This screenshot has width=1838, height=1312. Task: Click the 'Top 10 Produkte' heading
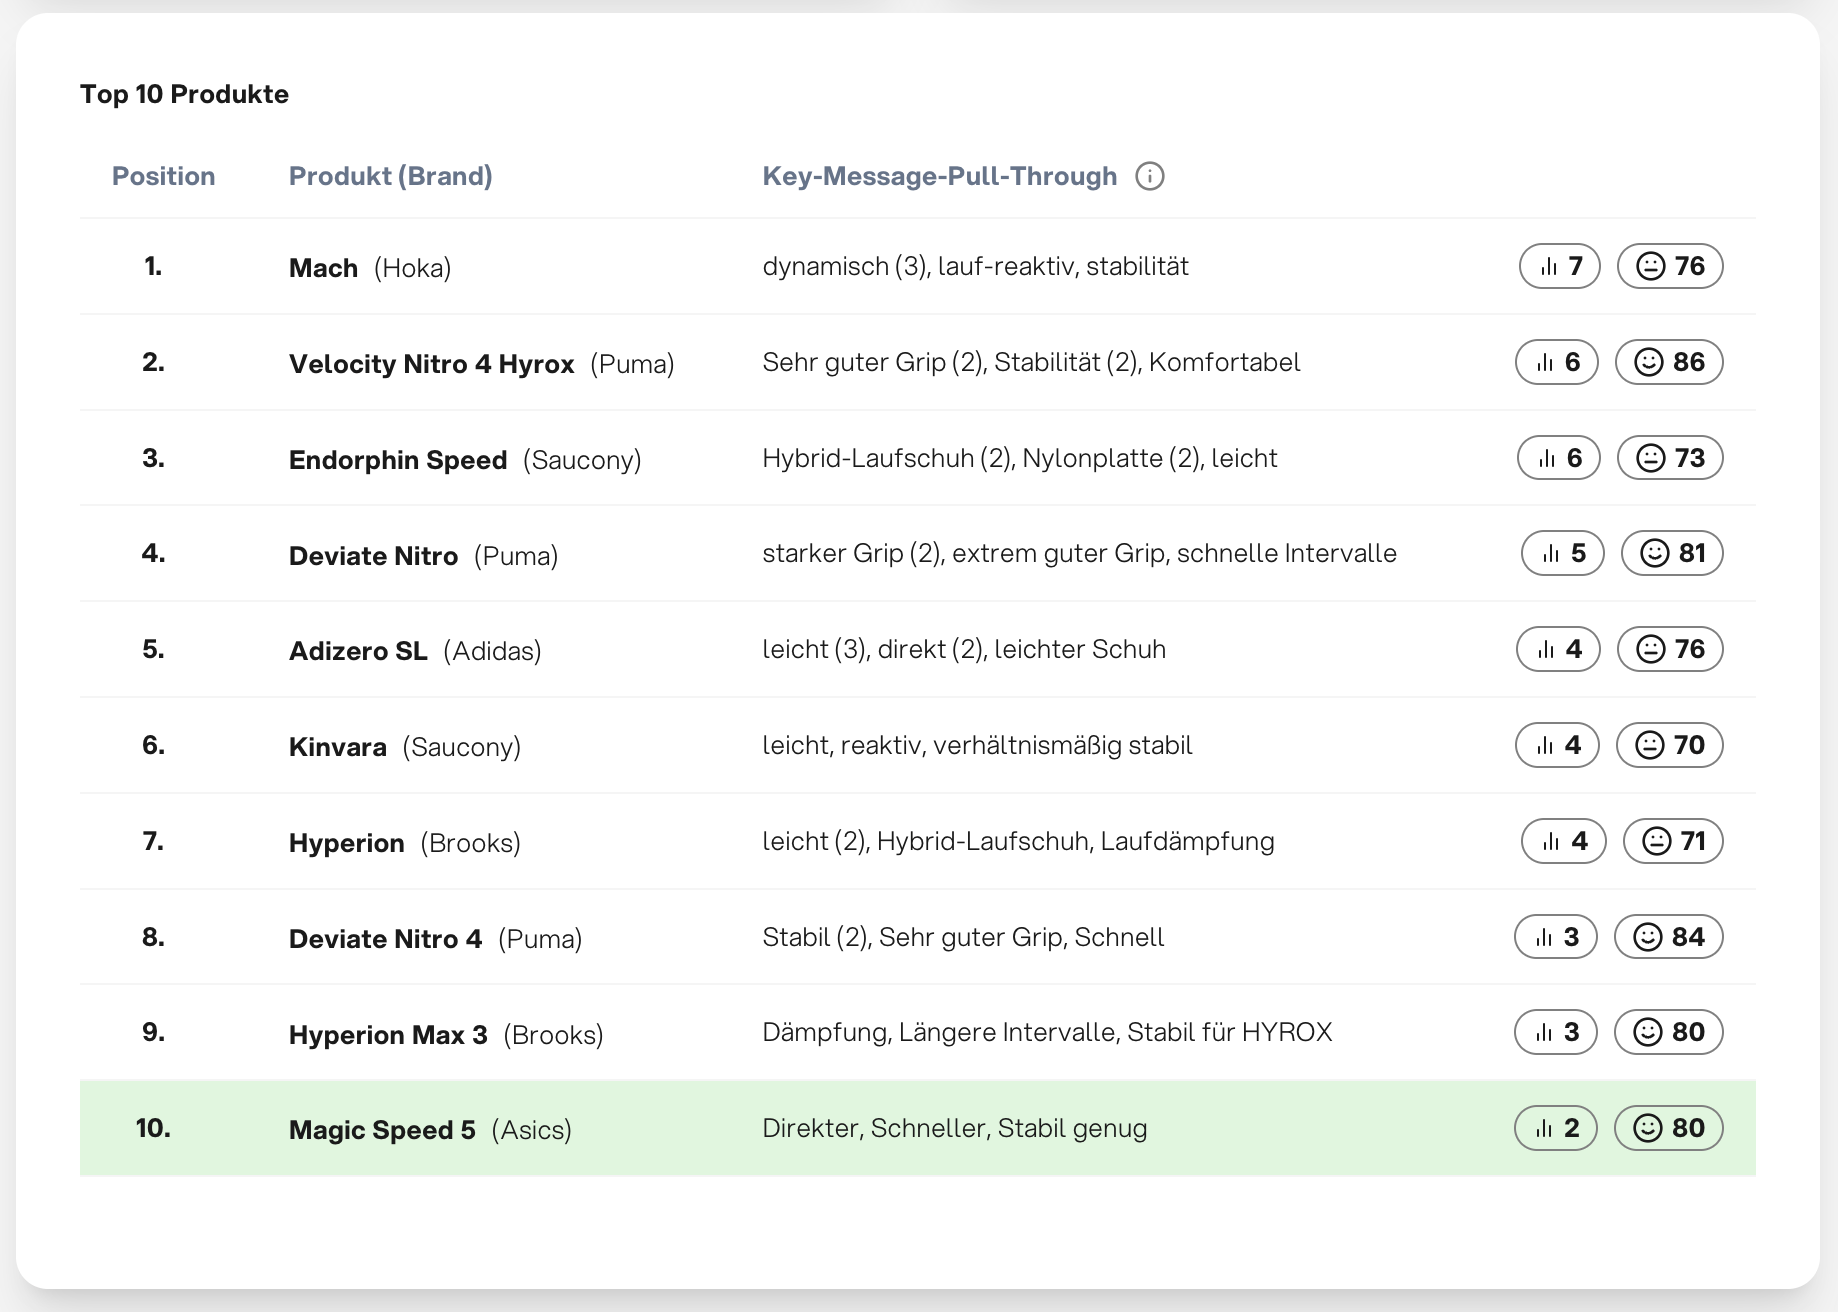pos(185,94)
